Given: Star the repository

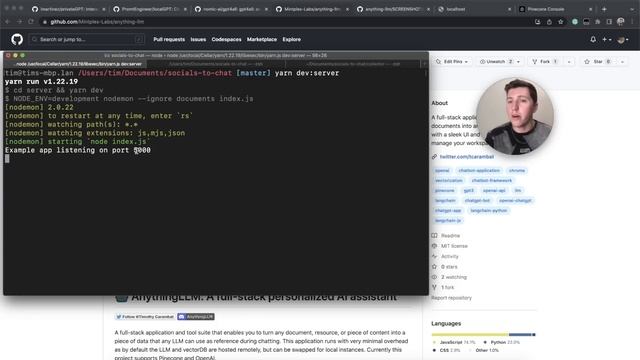Looking at the screenshot, I should coord(598,62).
